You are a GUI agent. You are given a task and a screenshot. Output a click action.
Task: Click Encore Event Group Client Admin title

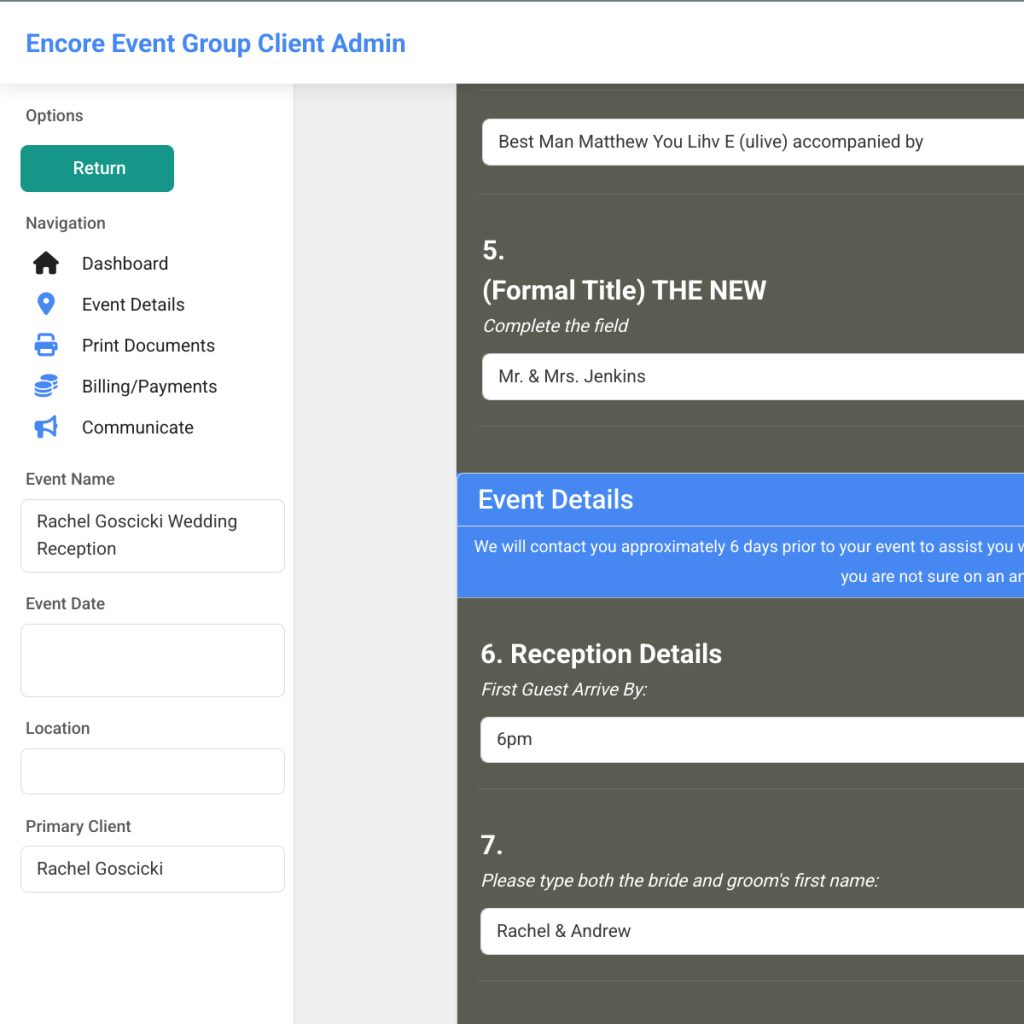click(215, 44)
